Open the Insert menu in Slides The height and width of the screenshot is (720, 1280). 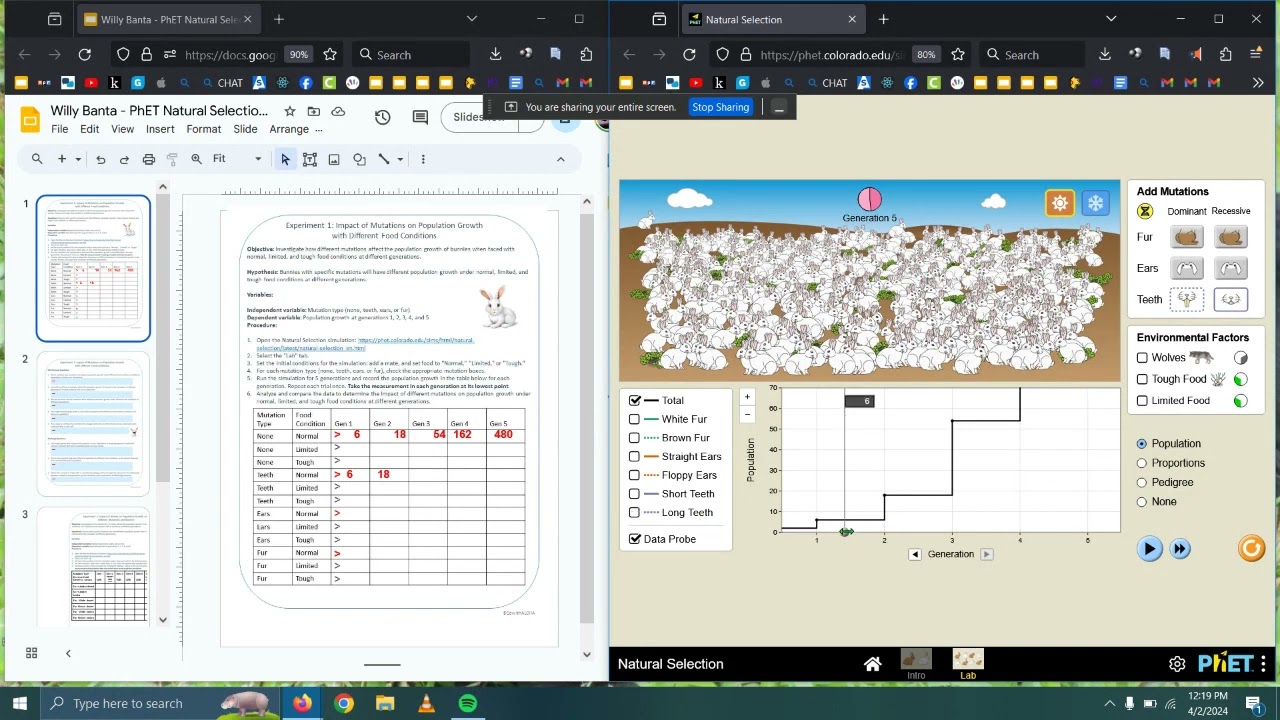pos(160,129)
